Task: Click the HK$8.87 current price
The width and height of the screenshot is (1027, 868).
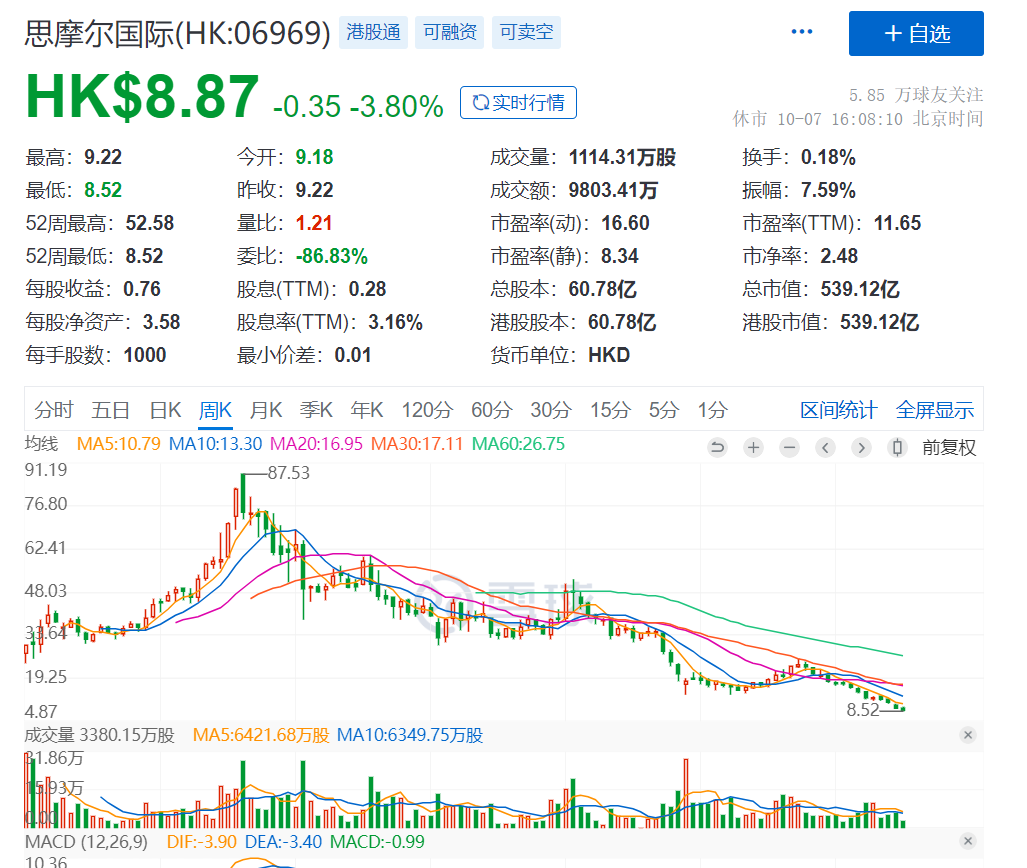Action: pos(142,97)
